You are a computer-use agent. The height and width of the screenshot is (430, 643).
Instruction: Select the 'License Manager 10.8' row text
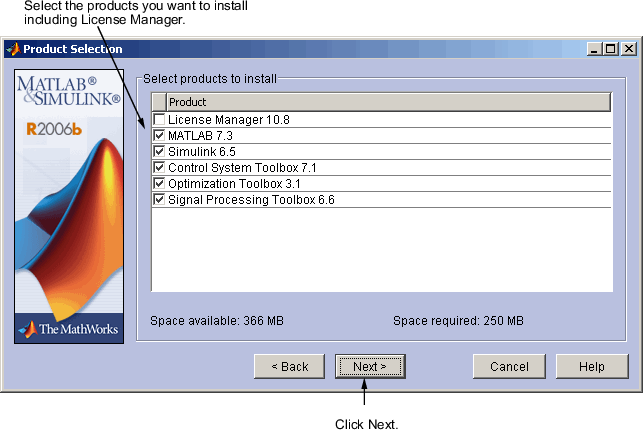pyautogui.click(x=229, y=120)
